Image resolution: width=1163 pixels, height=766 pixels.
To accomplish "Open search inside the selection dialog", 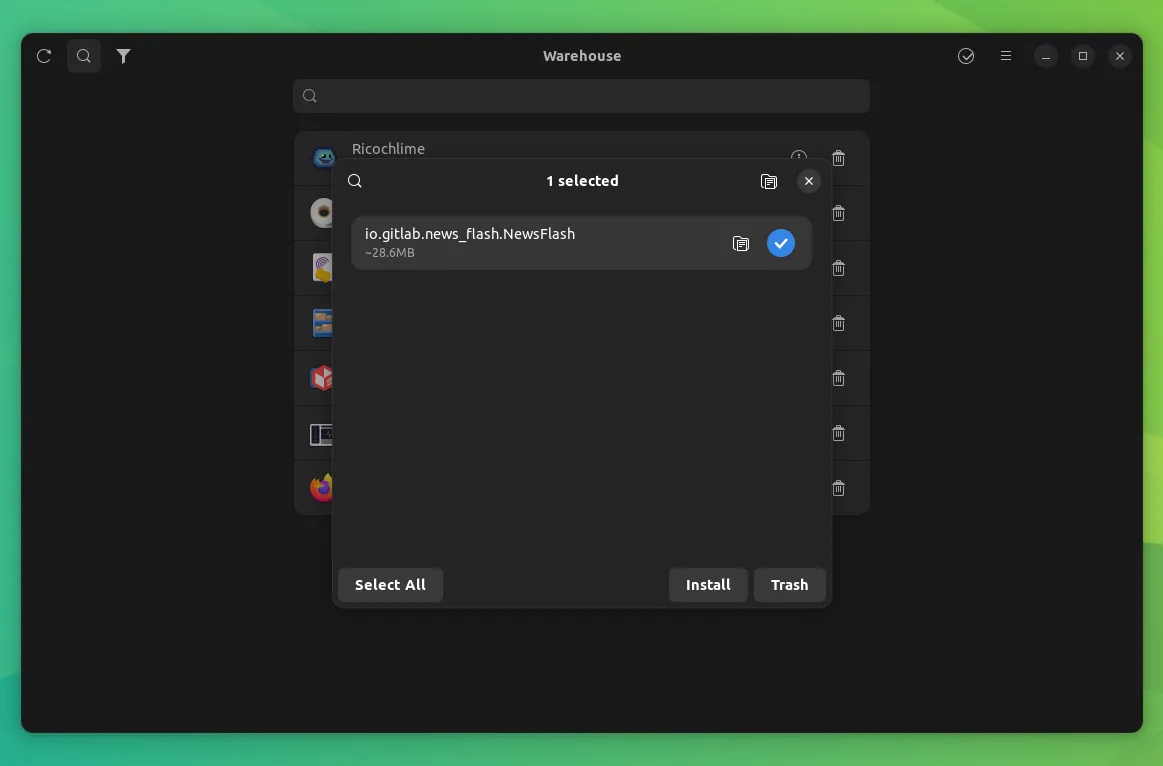I will click(355, 181).
